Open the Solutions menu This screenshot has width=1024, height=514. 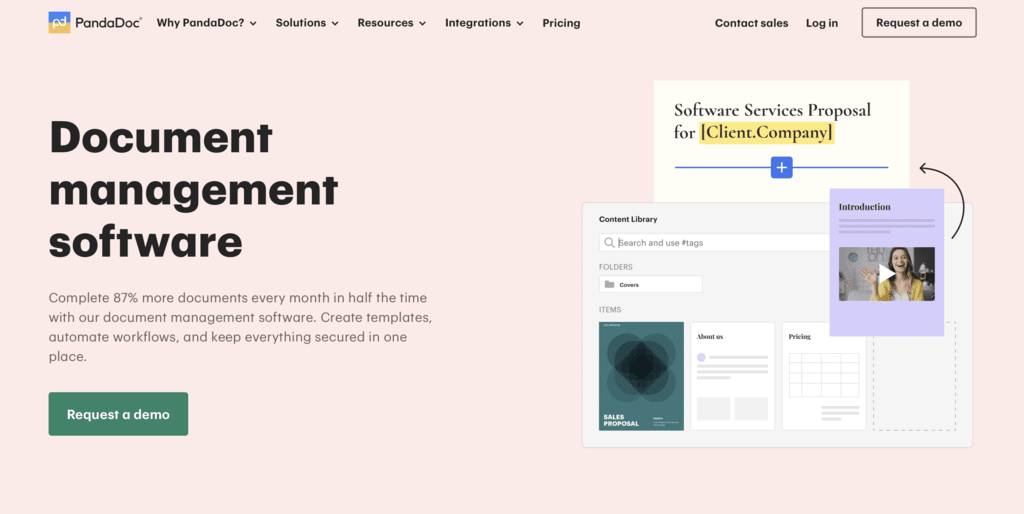pos(307,23)
